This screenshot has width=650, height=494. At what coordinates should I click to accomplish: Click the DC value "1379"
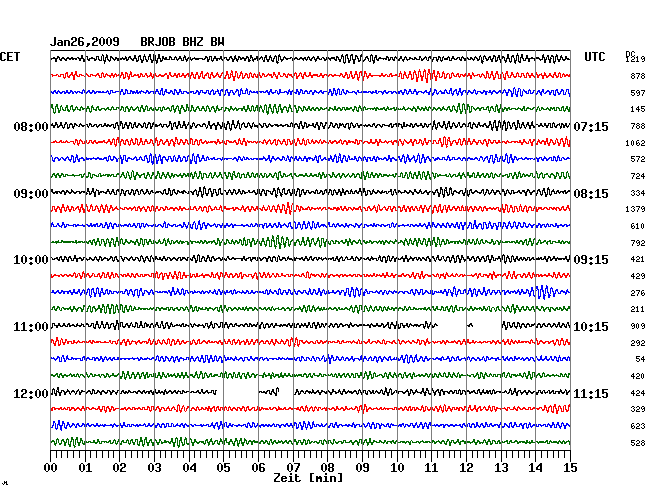pos(635,209)
